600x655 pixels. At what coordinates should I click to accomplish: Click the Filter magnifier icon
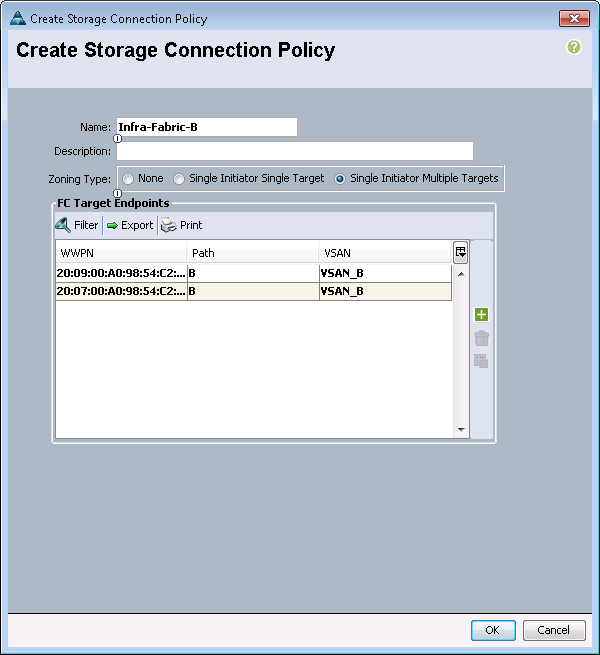(x=63, y=225)
